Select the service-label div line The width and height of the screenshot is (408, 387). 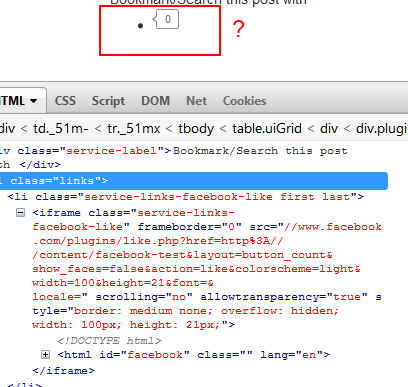pyautogui.click(x=174, y=151)
